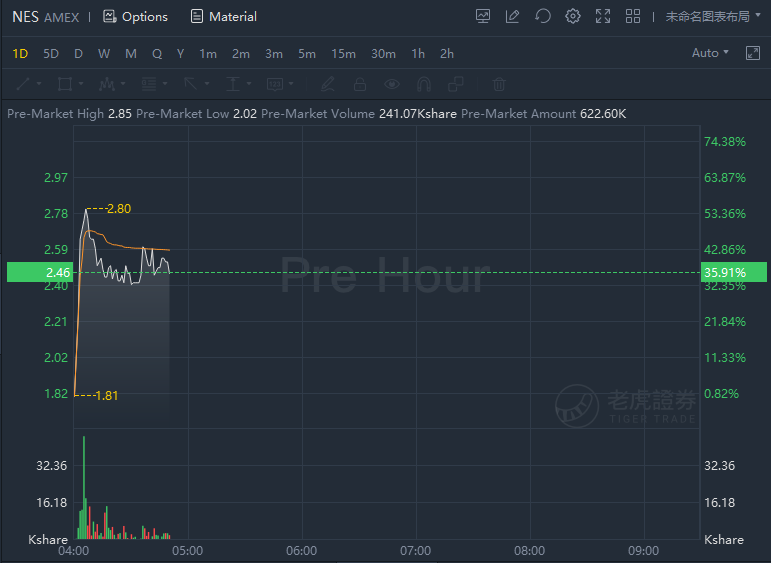Click the edit pencil icon in header
The height and width of the screenshot is (563, 771).
pyautogui.click(x=512, y=16)
